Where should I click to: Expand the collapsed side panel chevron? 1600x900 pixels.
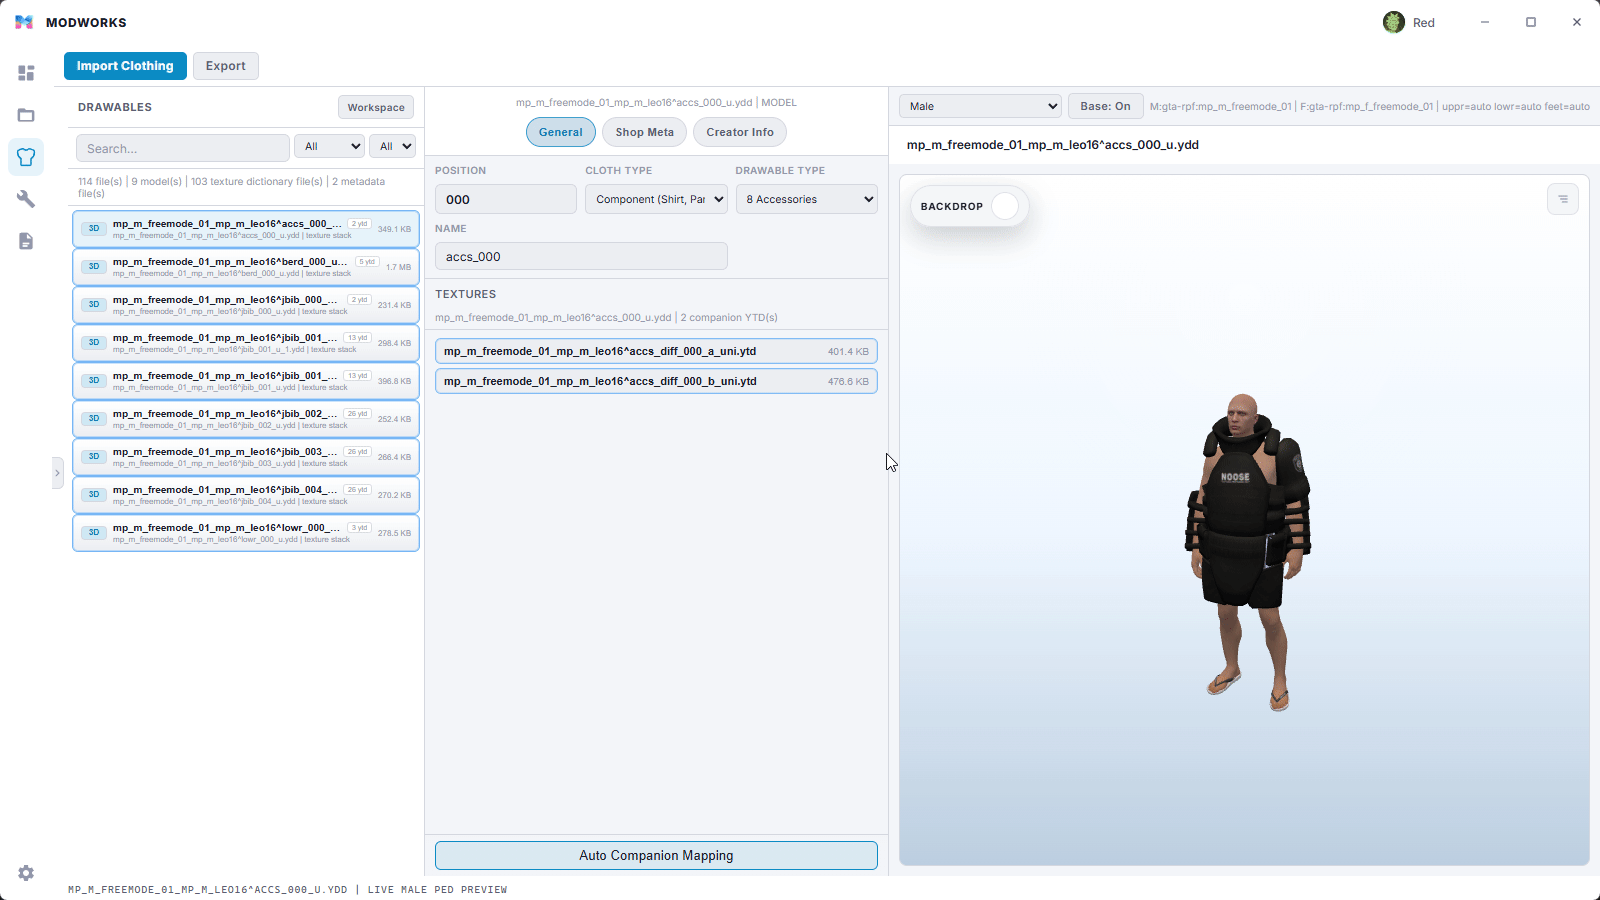click(x=57, y=473)
